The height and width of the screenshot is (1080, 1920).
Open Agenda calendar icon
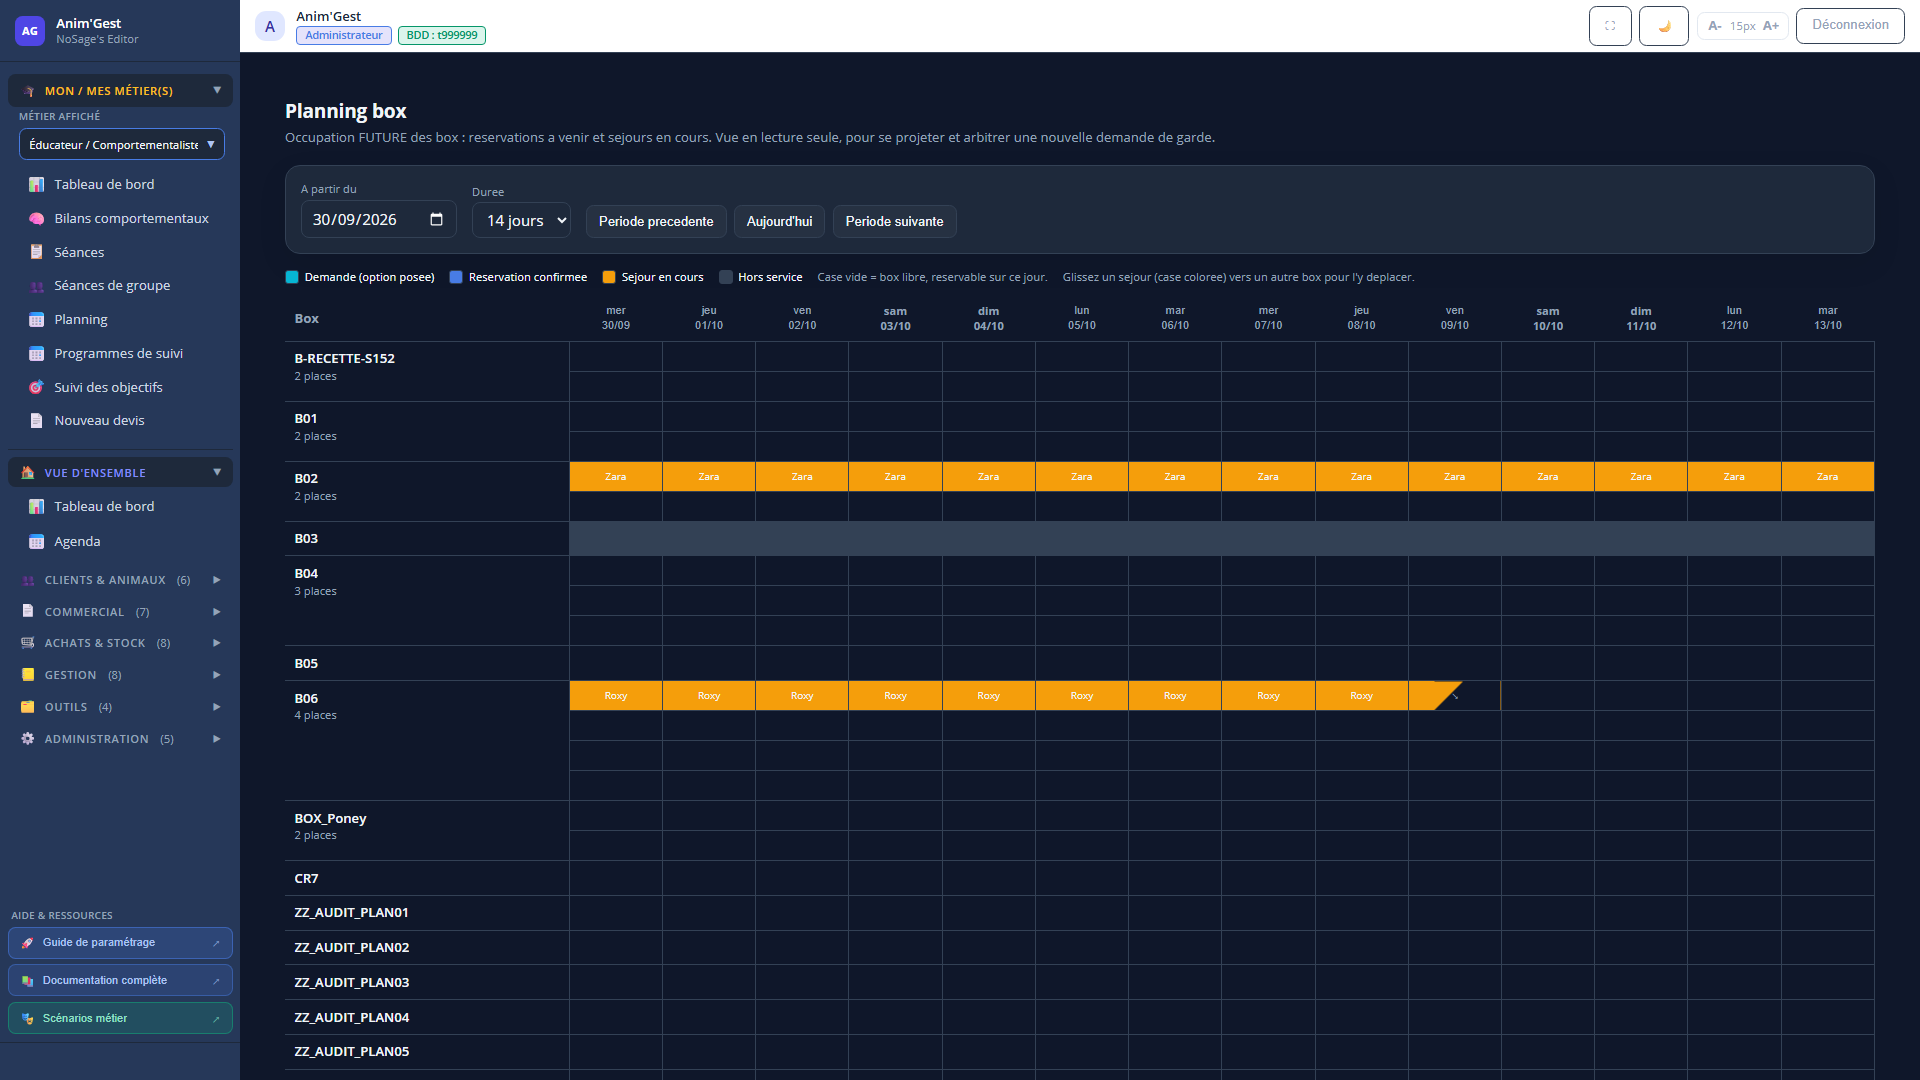[x=37, y=542]
